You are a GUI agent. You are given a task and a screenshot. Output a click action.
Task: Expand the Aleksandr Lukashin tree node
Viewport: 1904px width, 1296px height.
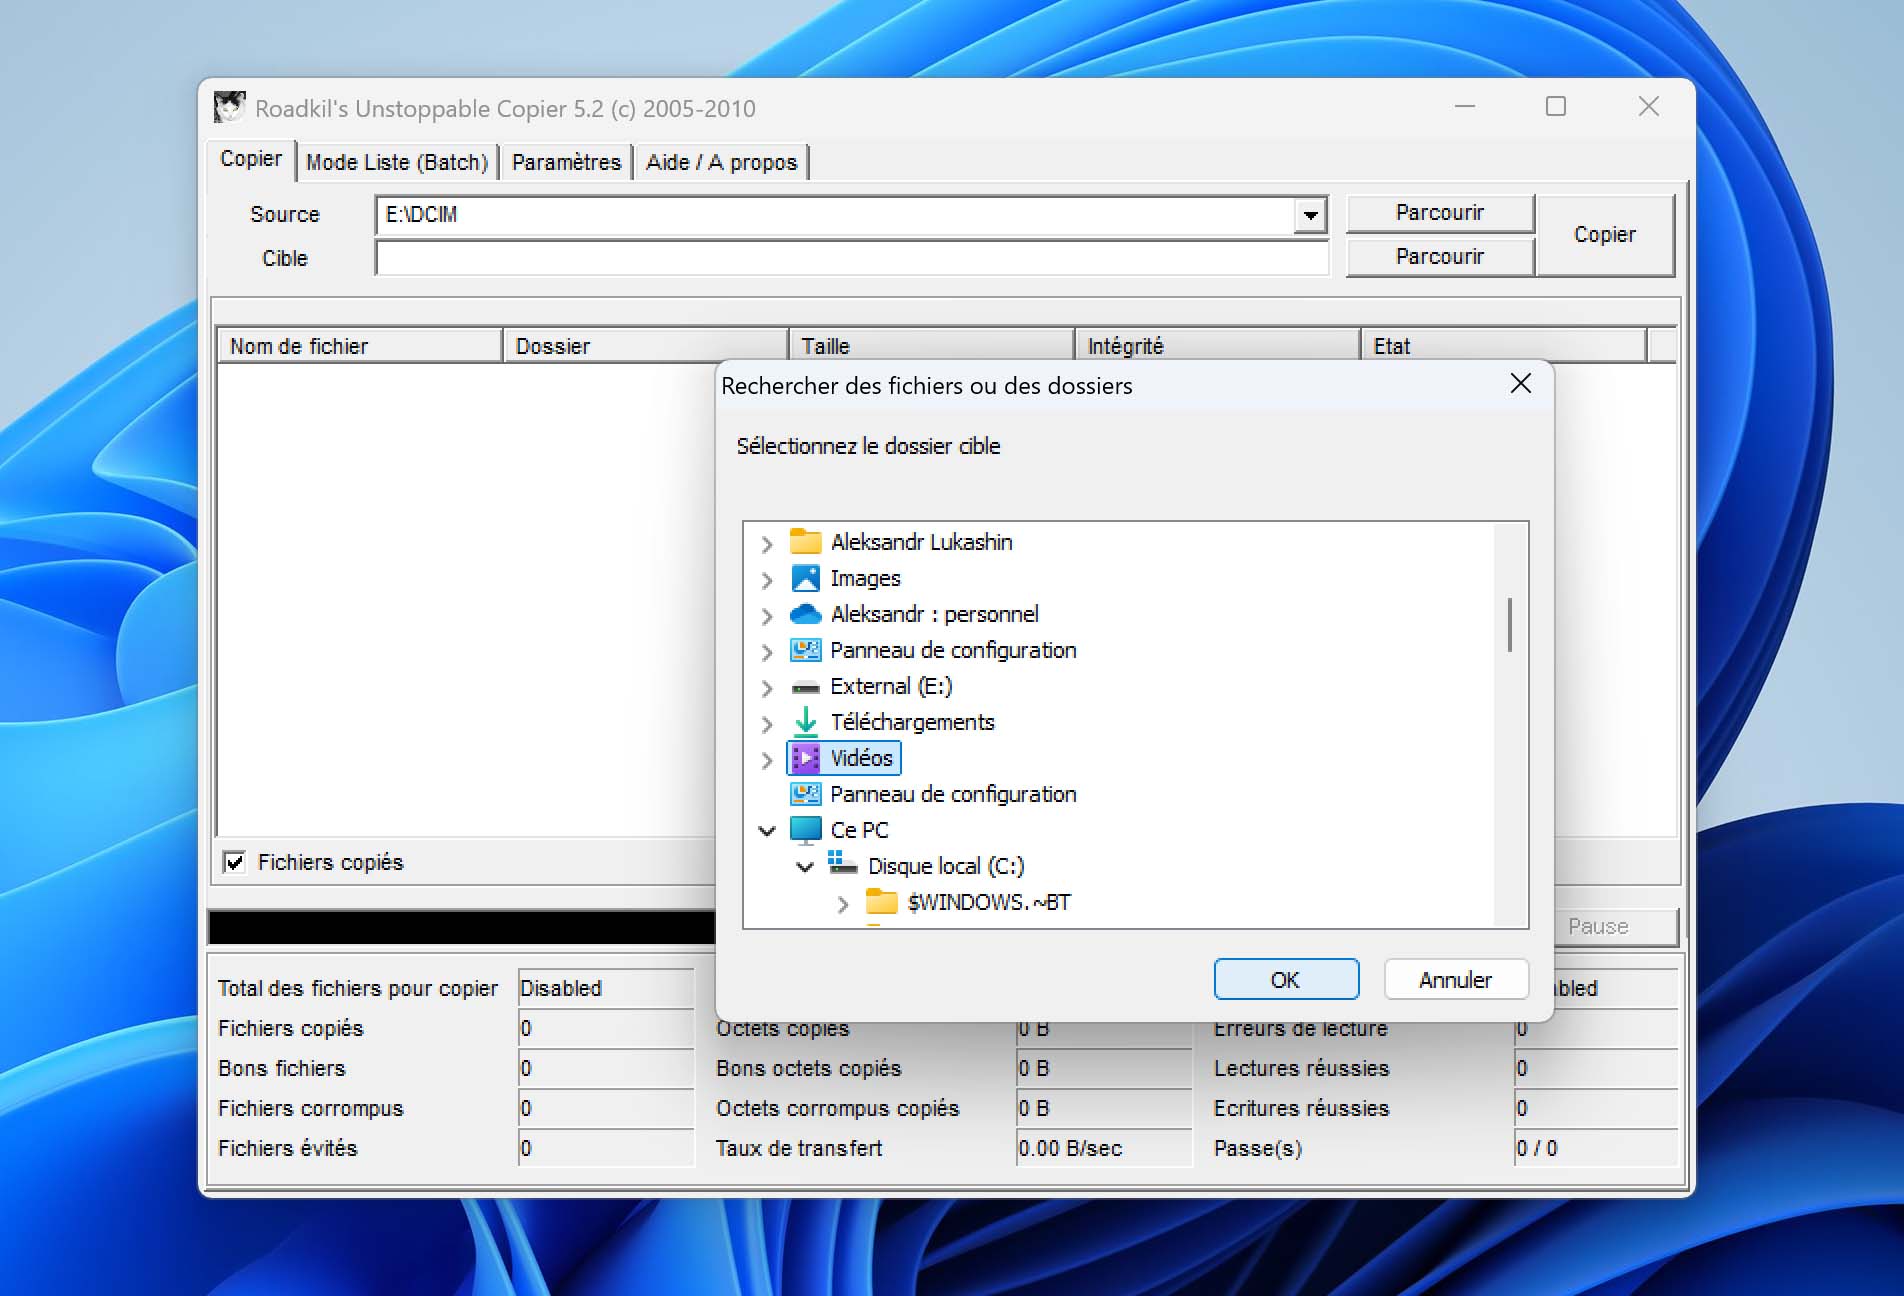point(767,544)
